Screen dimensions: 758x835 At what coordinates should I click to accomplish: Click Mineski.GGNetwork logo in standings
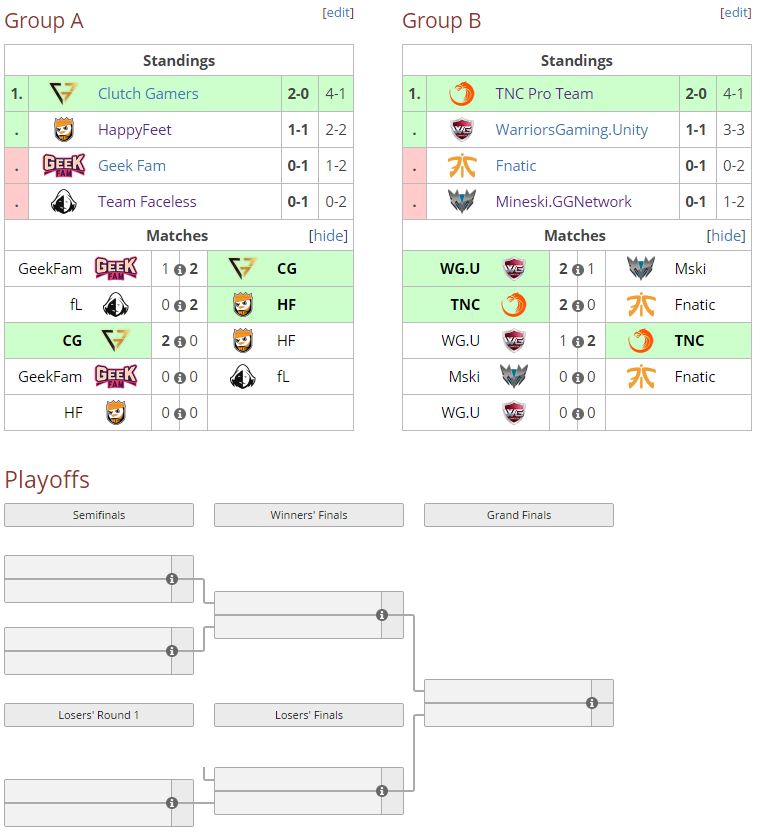(x=462, y=202)
